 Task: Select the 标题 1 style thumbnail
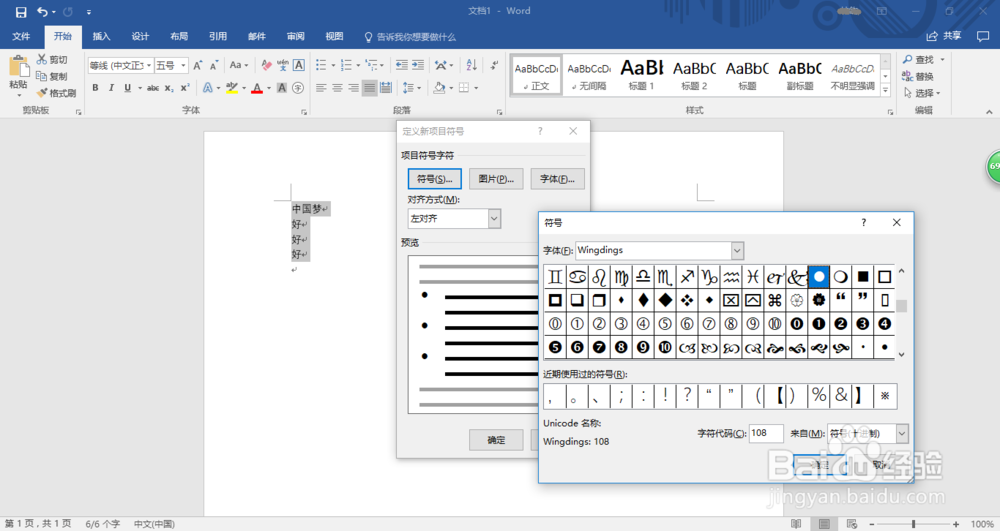[642, 75]
